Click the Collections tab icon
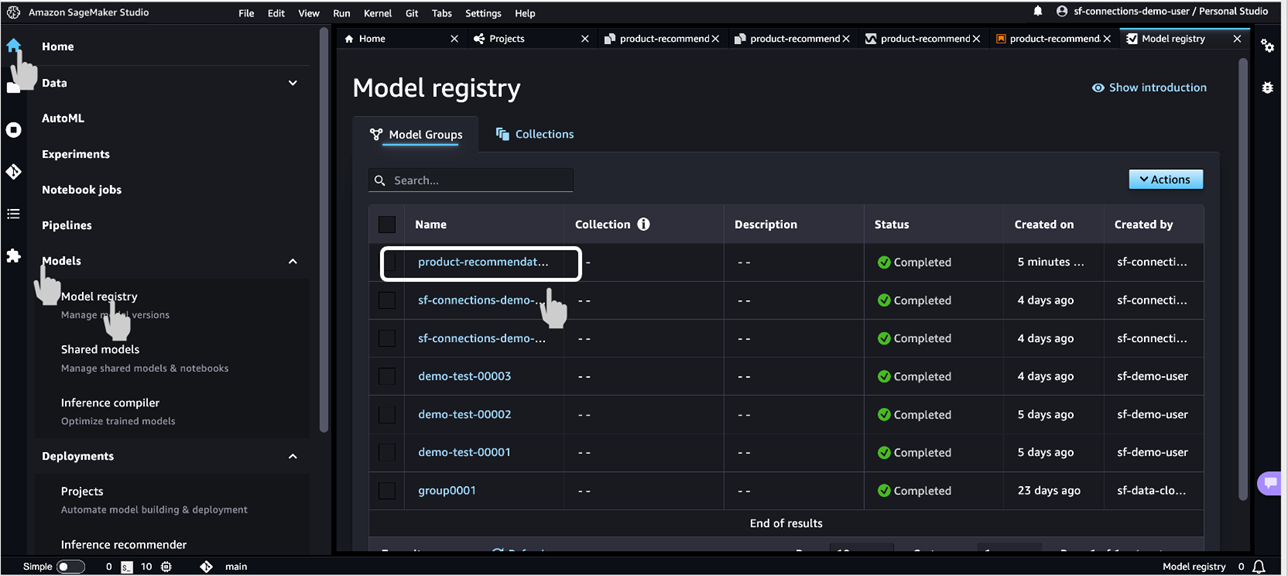The height and width of the screenshot is (576, 1288). tap(503, 134)
